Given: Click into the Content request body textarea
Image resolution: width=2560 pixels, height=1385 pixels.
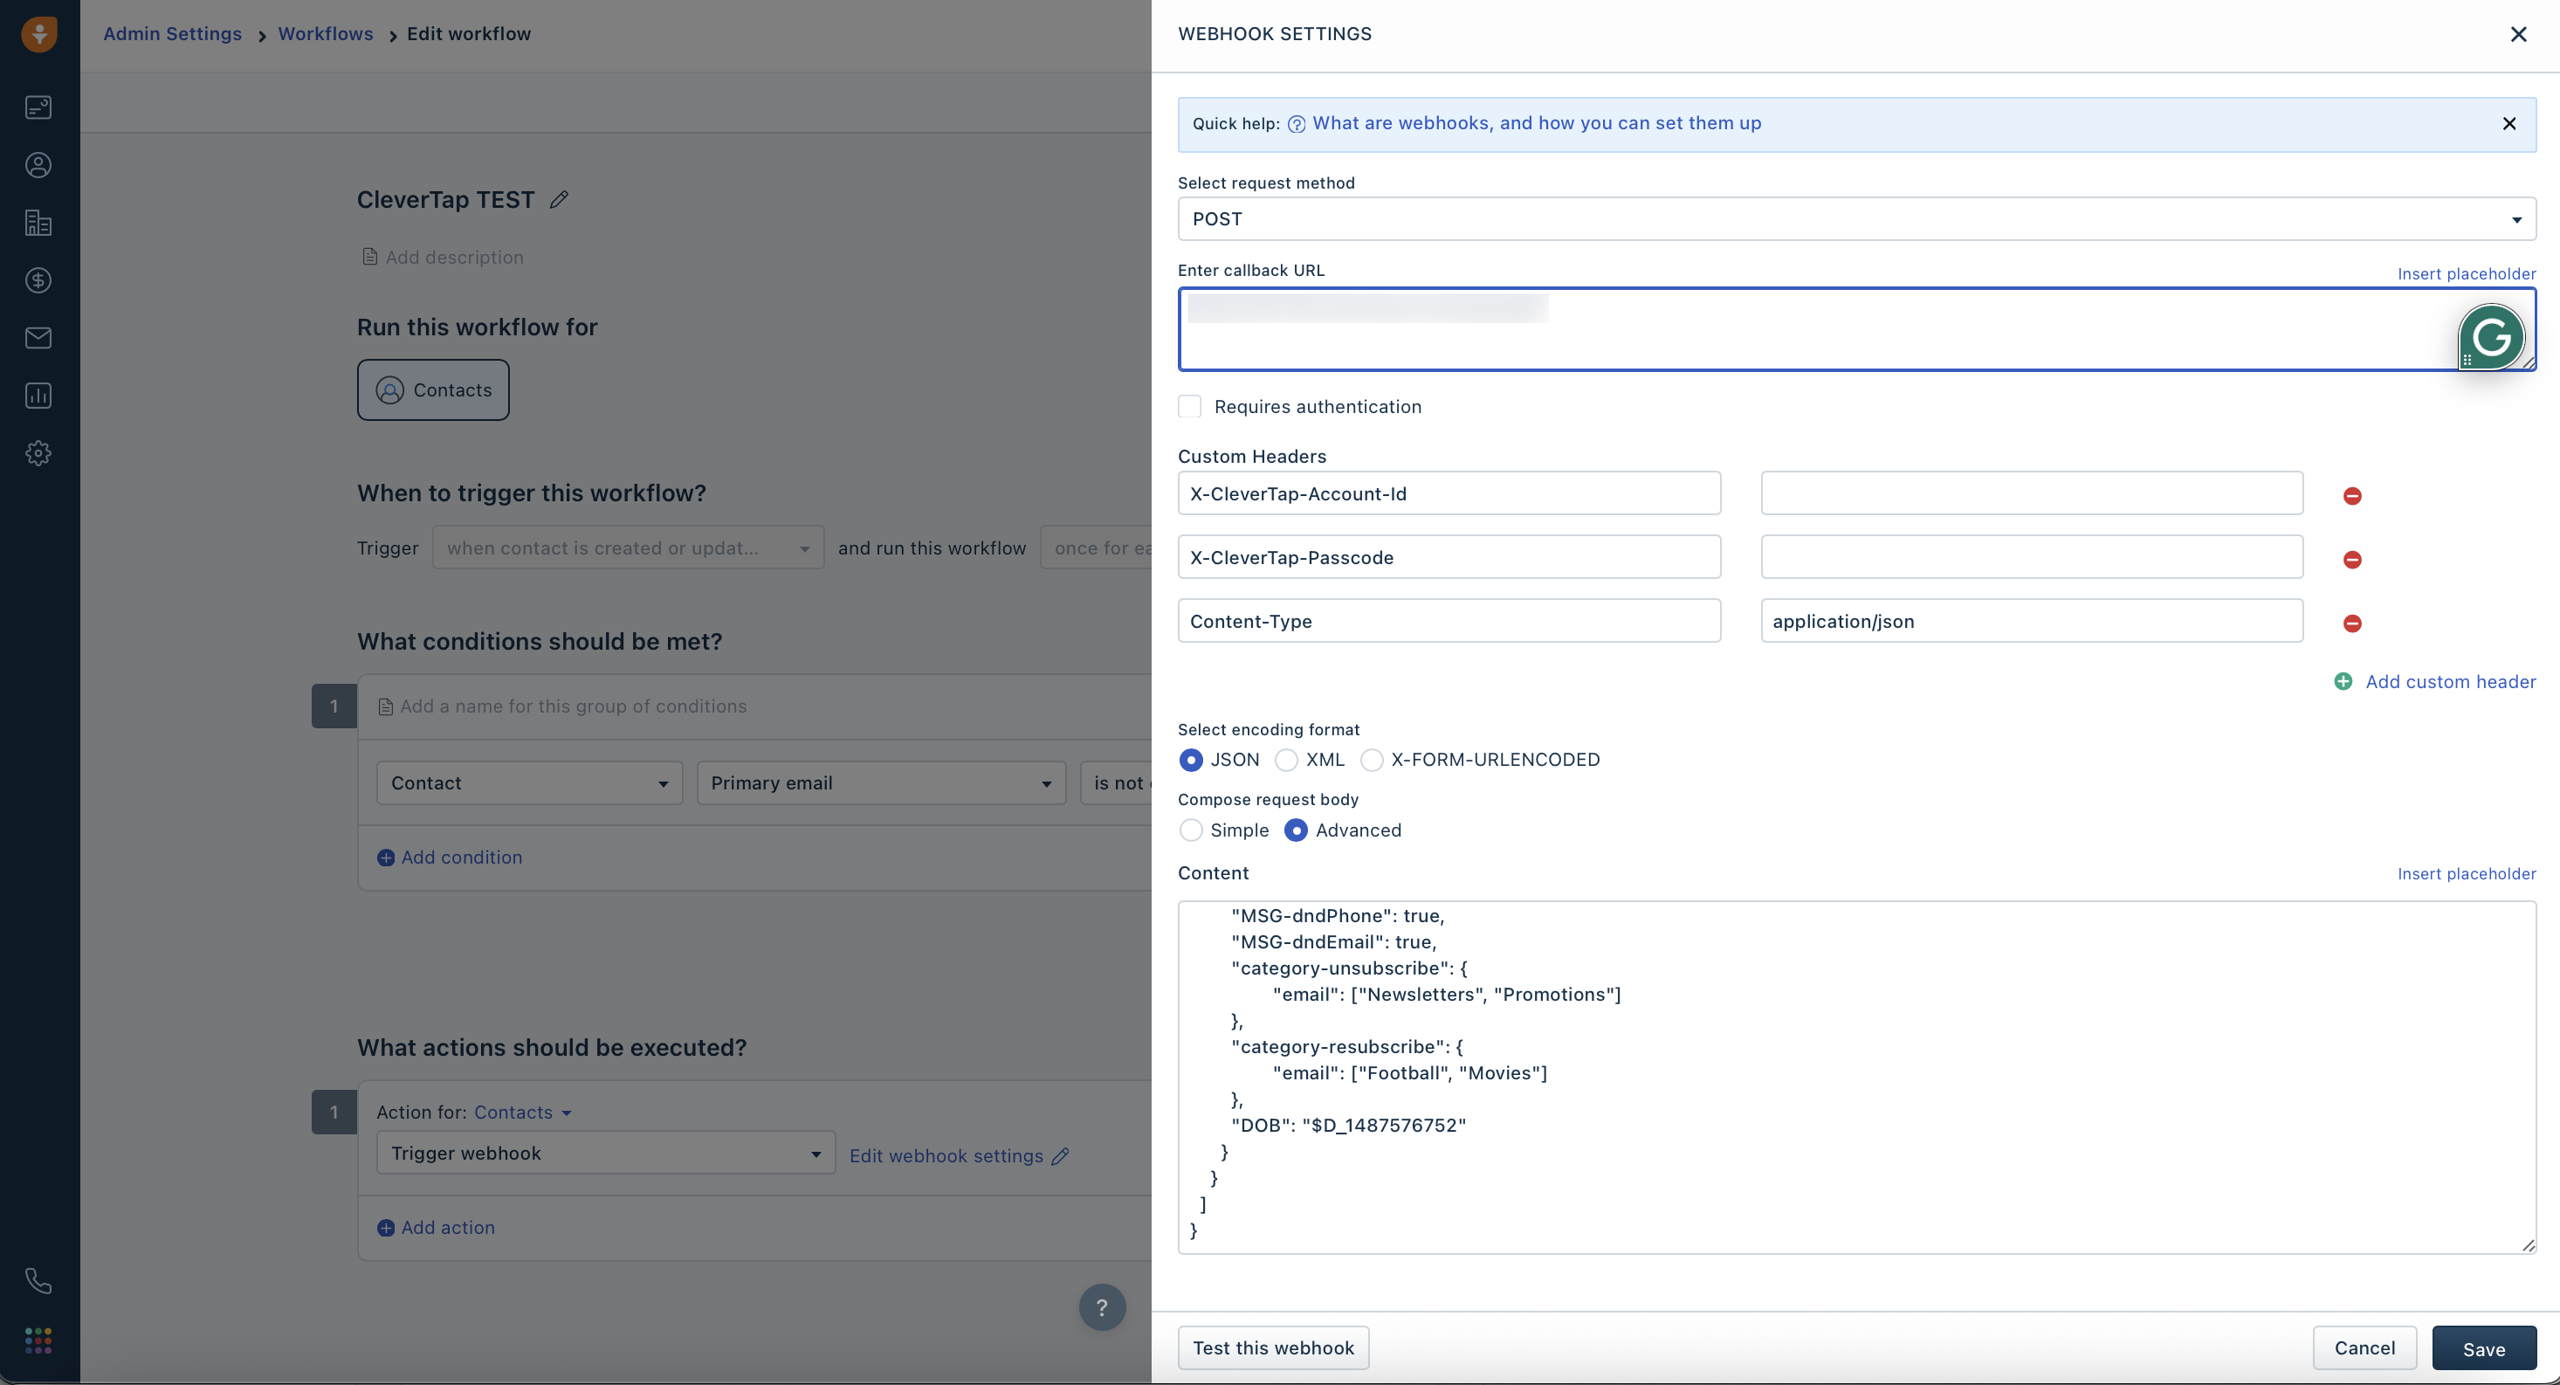Looking at the screenshot, I should click(x=1856, y=1077).
